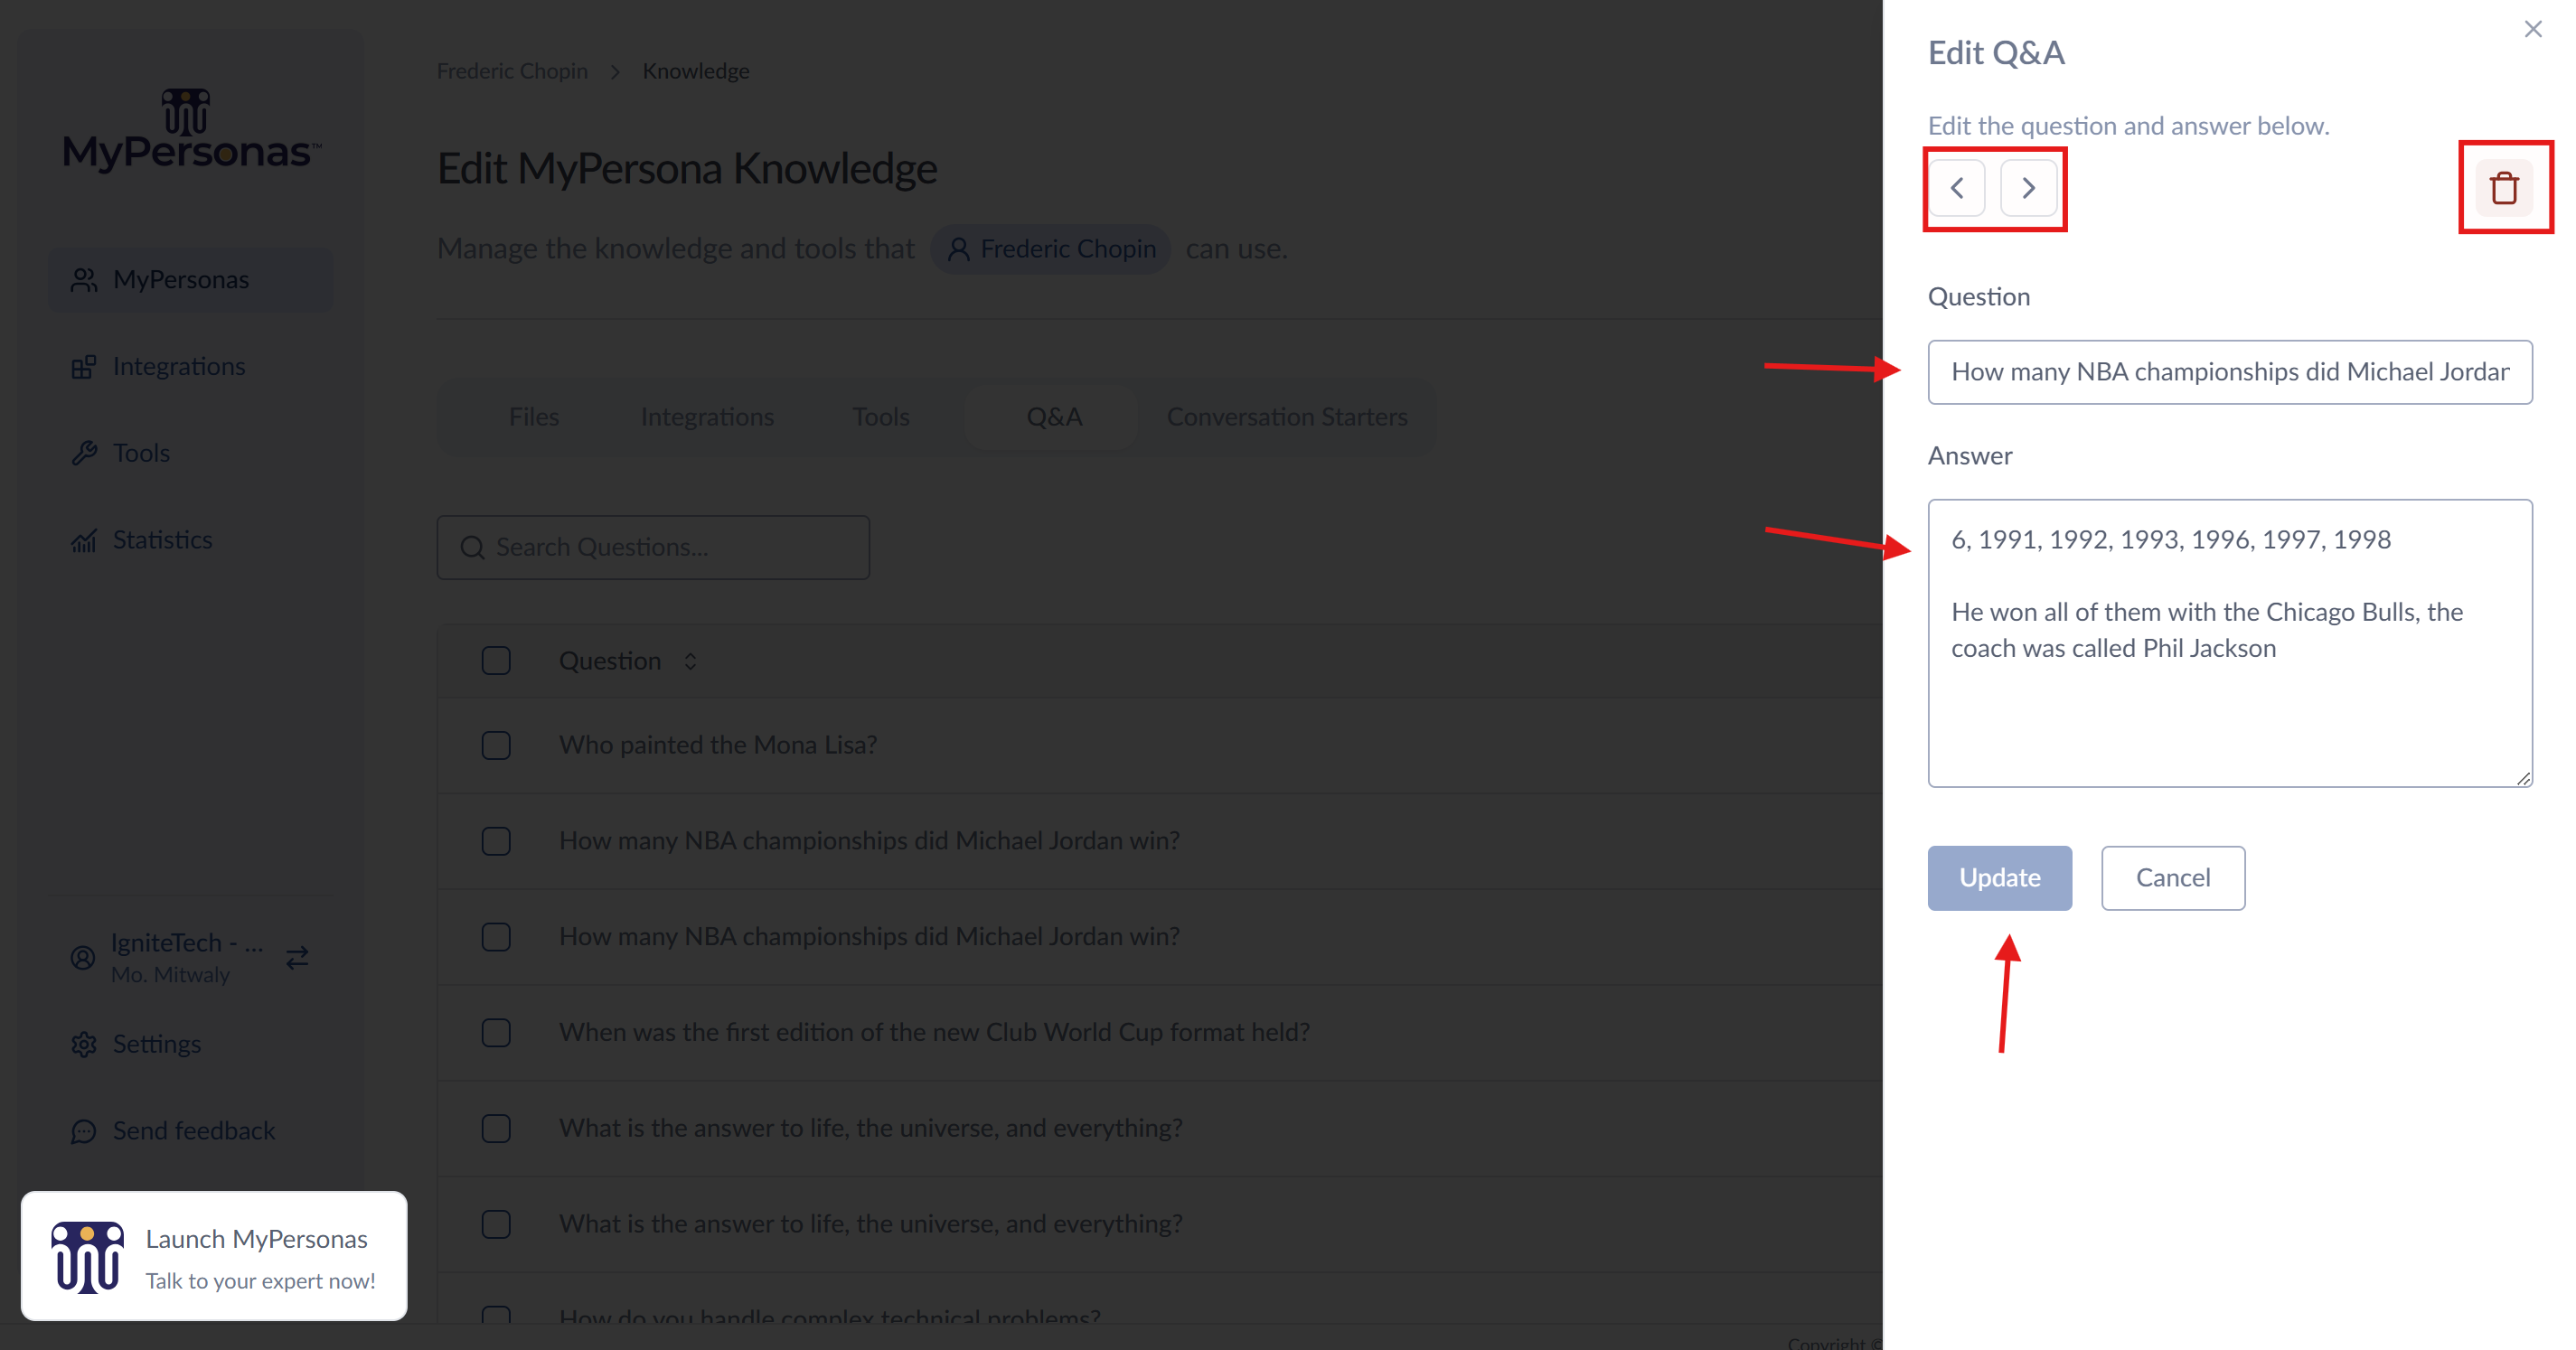Viewport: 2576px width, 1350px height.
Task: Open Settings in the sidebar
Action: (191, 1044)
